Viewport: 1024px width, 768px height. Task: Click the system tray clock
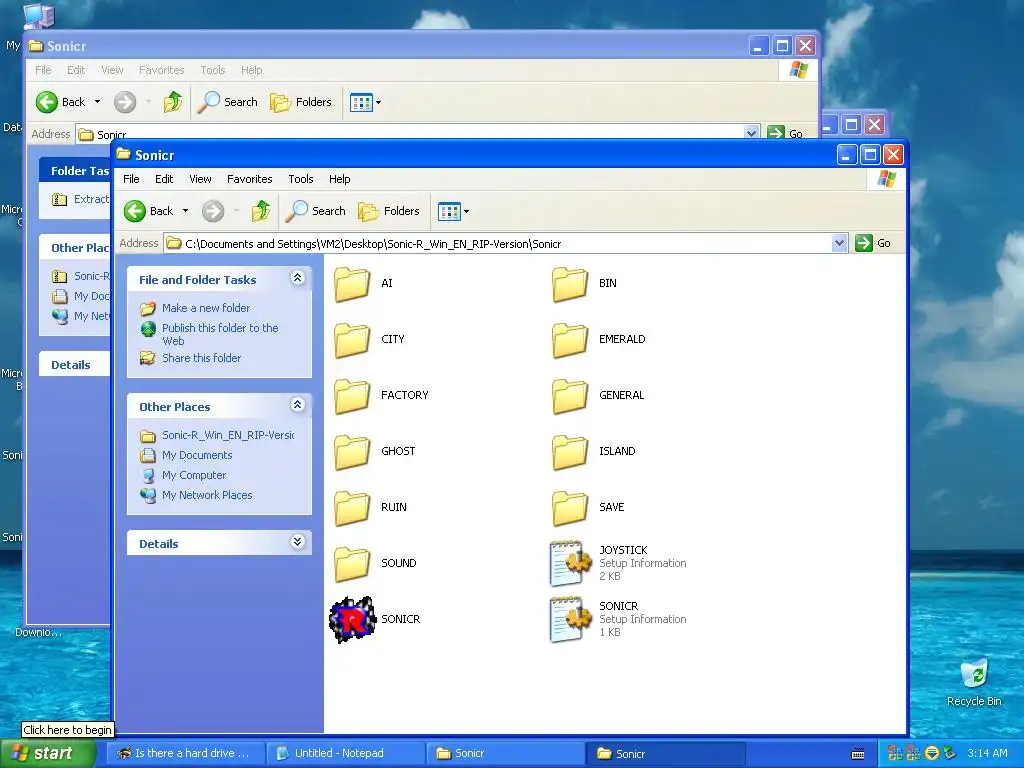987,754
